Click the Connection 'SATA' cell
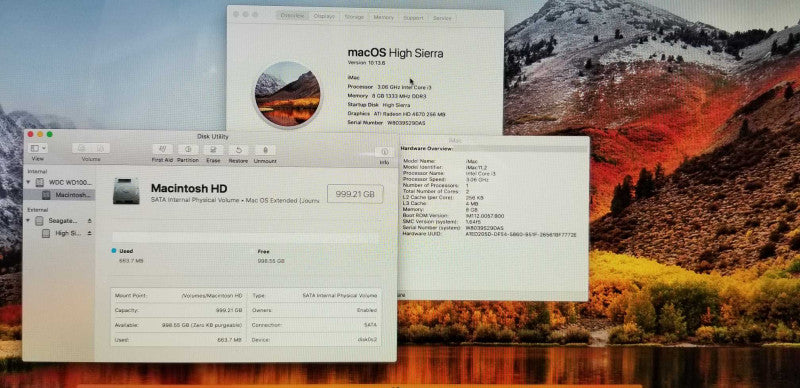 pyautogui.click(x=370, y=325)
